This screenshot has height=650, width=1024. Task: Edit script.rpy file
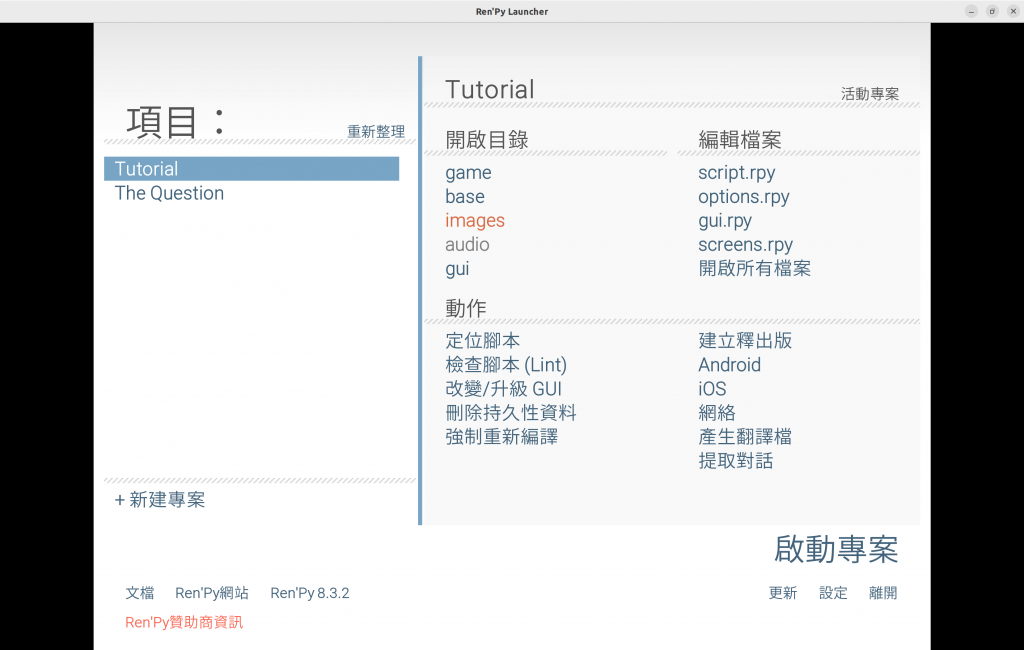coord(737,172)
